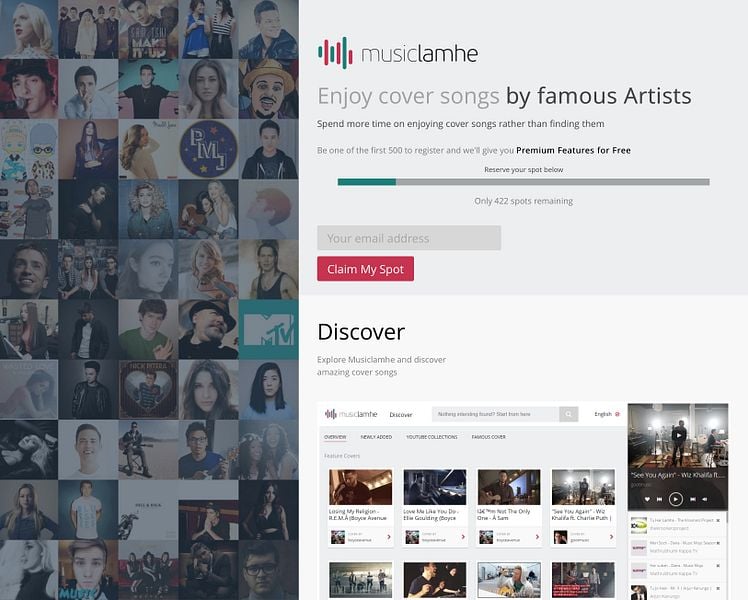Viewport: 748px width, 600px height.
Task: Click small musiclamhe logo in preview header
Action: 351,414
